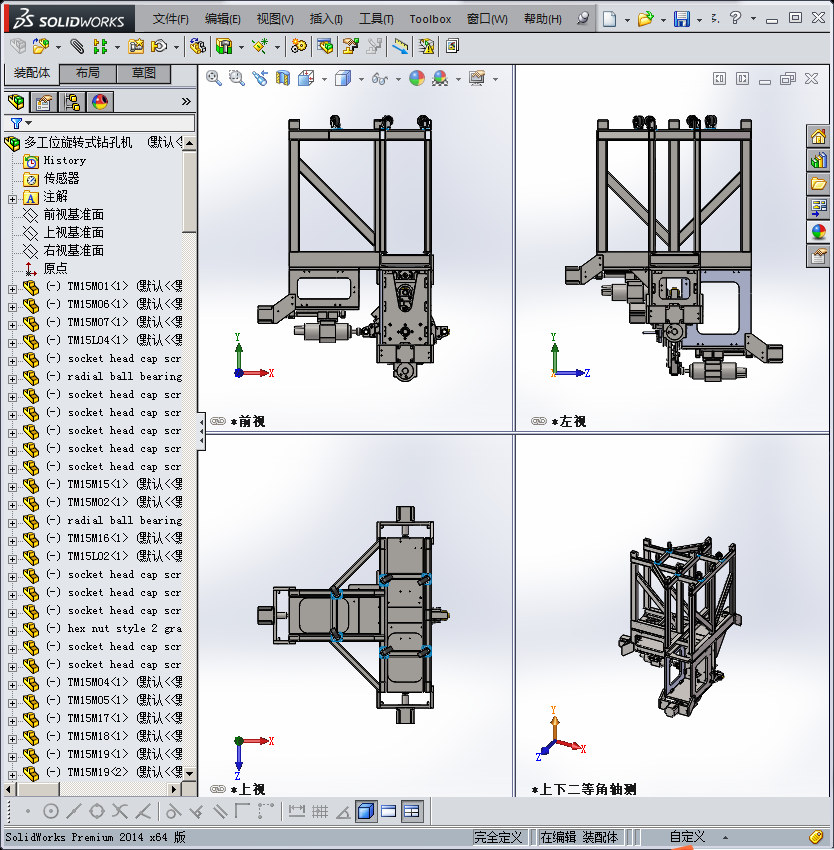This screenshot has height=850, width=834.
Task: Open the 插入 (Insert) menu
Action: pos(325,19)
